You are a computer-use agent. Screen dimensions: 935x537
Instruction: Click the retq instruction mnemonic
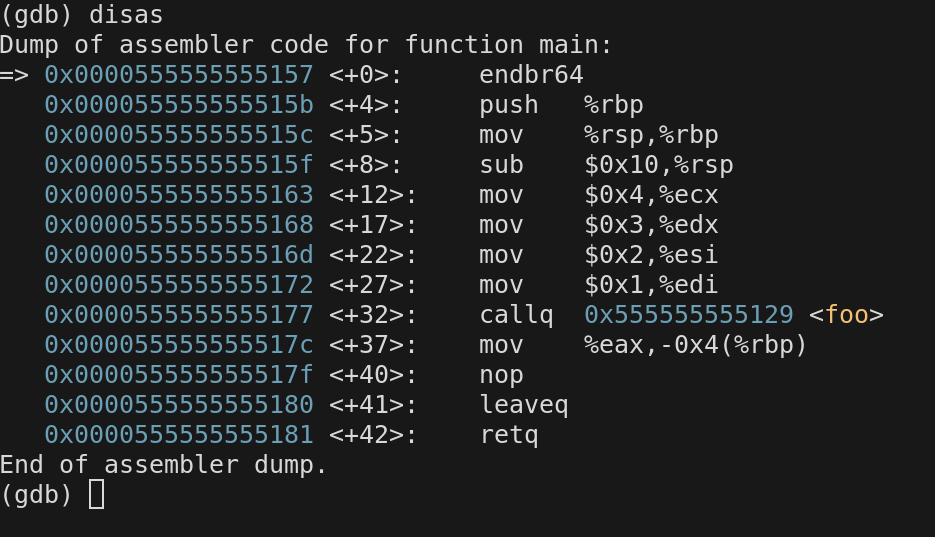coord(509,435)
